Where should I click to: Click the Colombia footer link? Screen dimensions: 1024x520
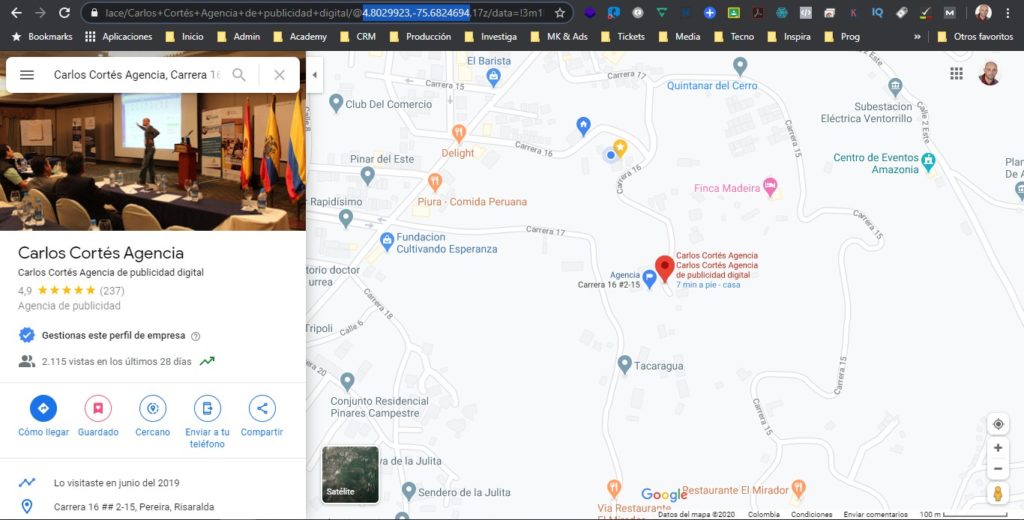coord(763,515)
